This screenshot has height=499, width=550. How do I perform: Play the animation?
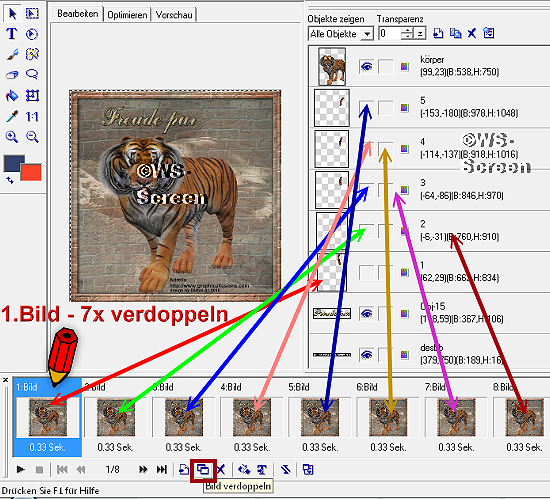(x=21, y=469)
